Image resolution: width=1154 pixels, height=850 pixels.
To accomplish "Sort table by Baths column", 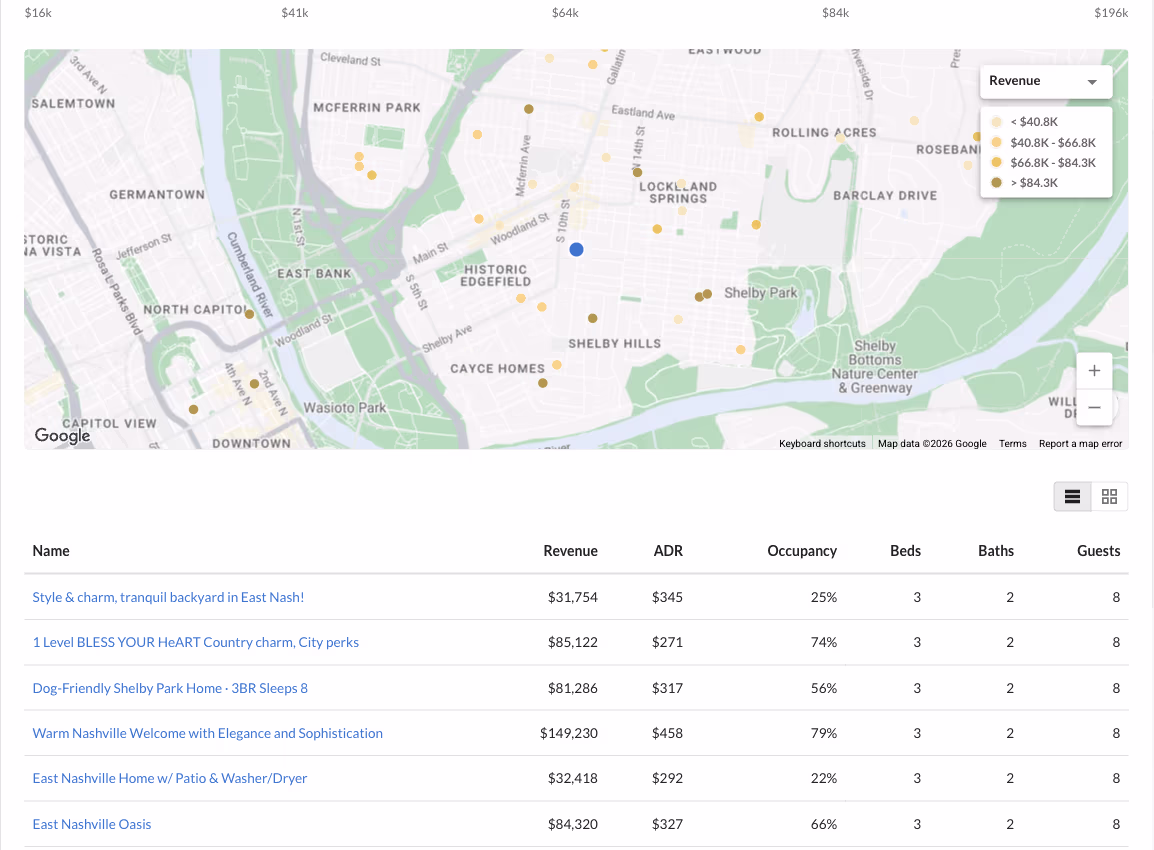I will [x=996, y=550].
